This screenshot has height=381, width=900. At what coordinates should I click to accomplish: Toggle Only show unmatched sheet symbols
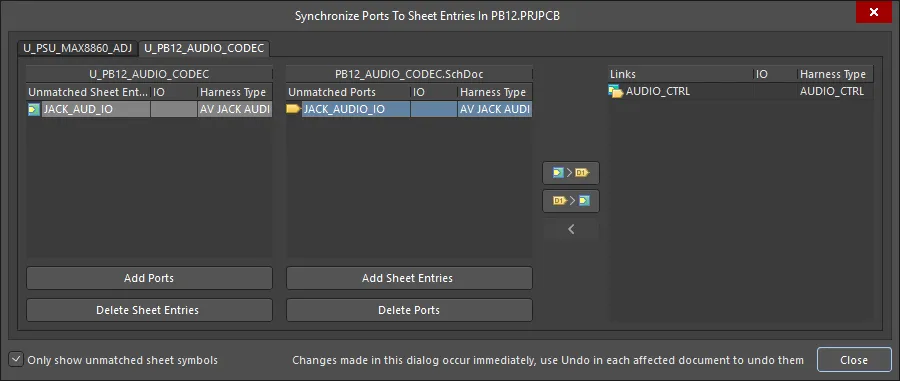[17, 360]
